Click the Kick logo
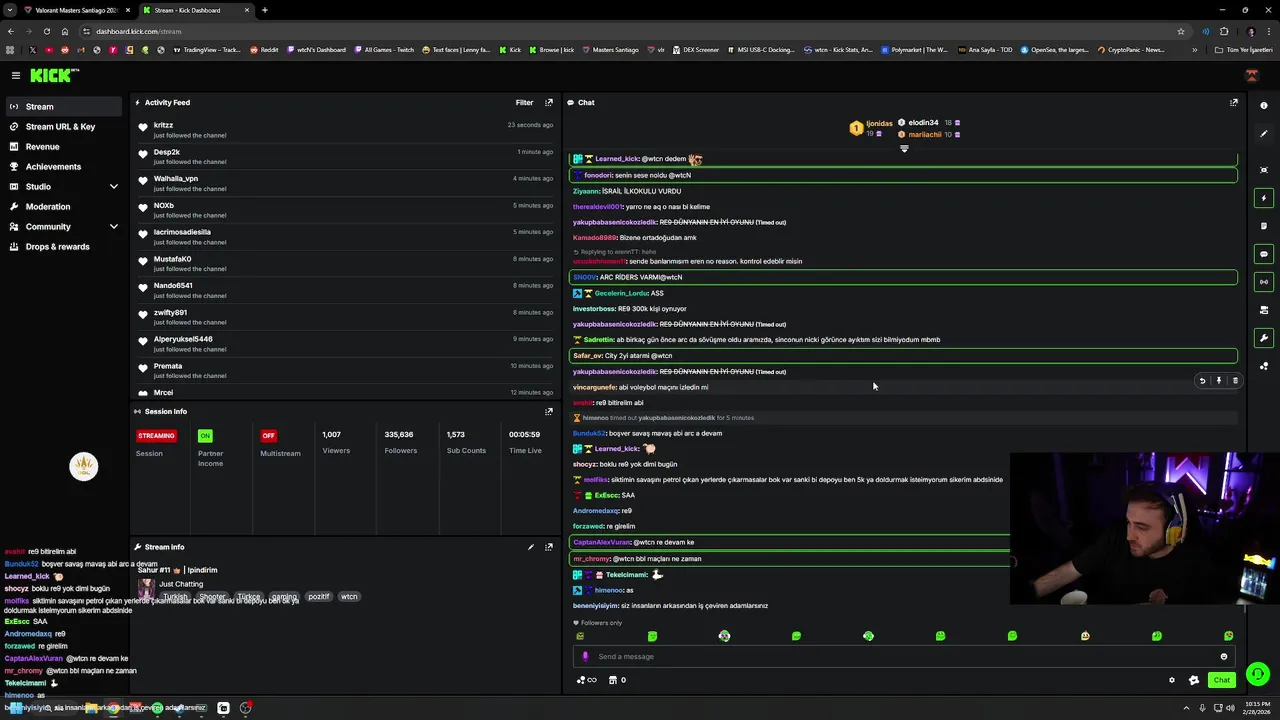Viewport: 1280px width, 720px height. [54, 75]
